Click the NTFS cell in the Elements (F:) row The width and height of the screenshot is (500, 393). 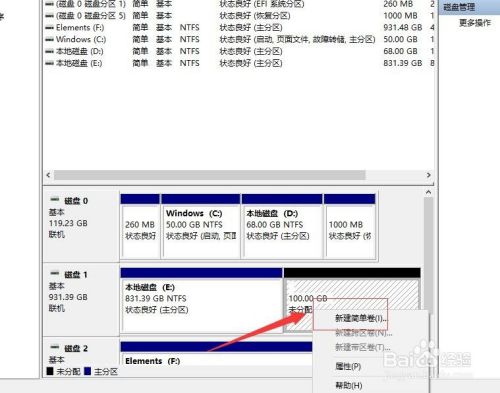190,28
